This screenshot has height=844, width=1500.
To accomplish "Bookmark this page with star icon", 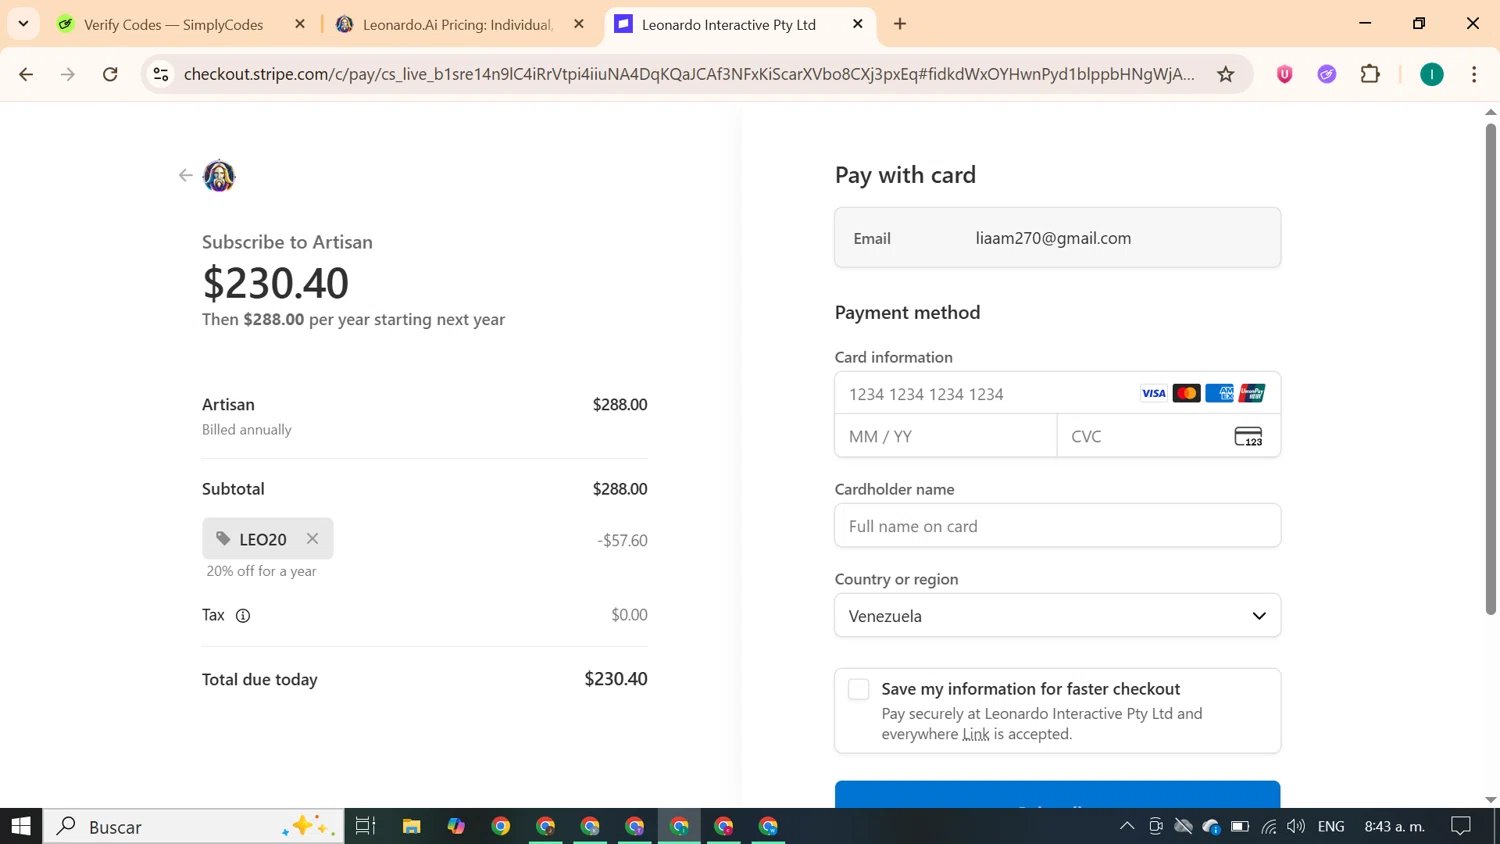I will [x=1226, y=74].
